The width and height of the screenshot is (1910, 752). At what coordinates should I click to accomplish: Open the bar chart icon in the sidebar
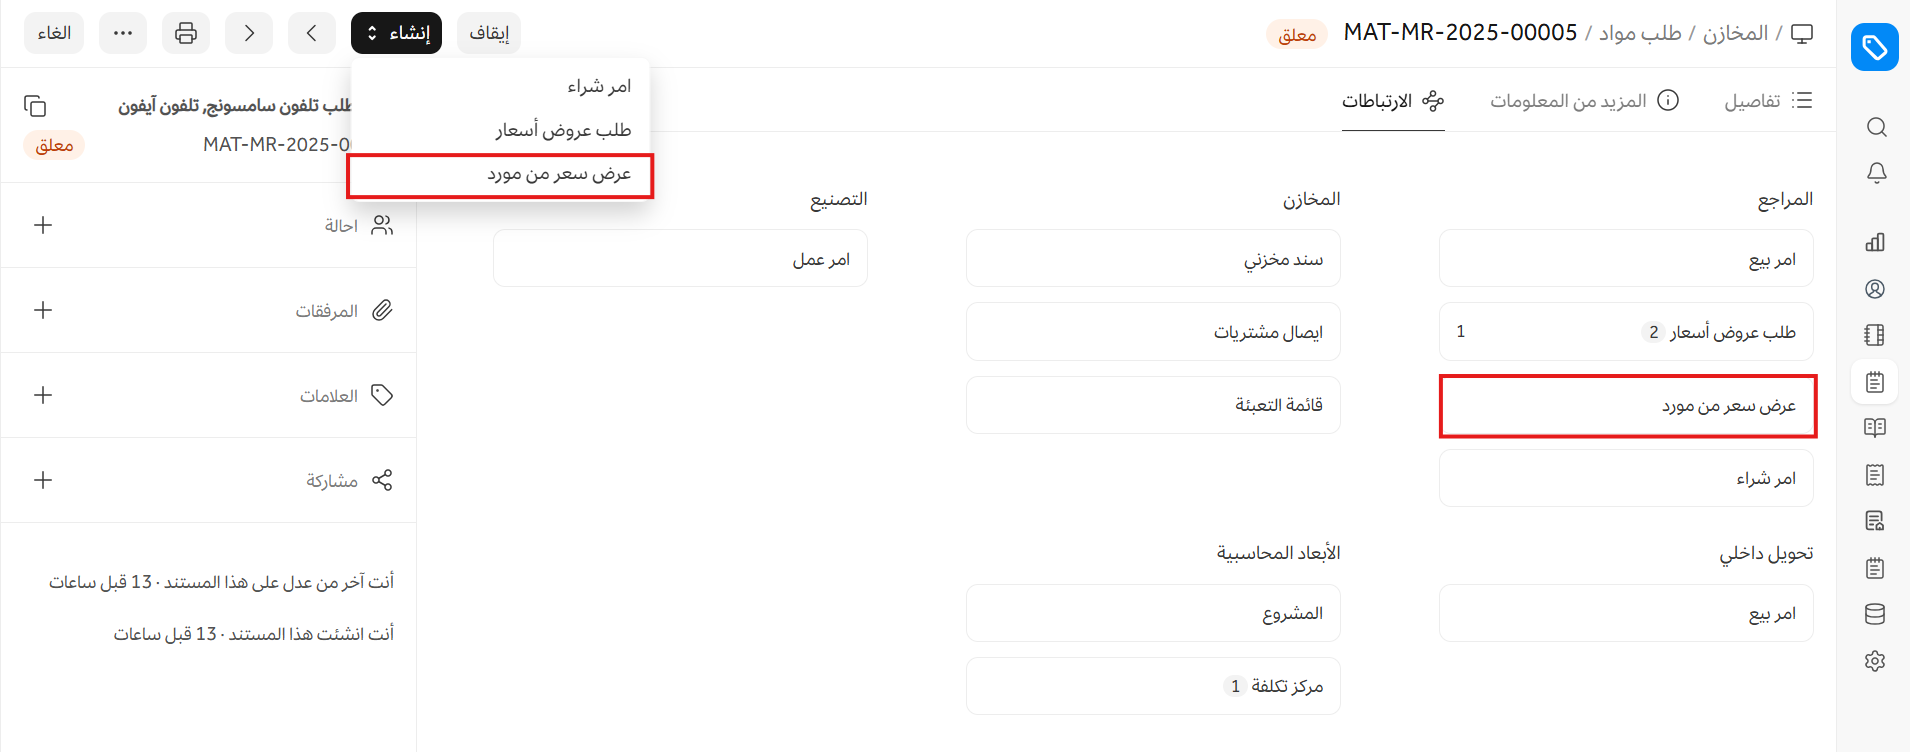point(1875,242)
